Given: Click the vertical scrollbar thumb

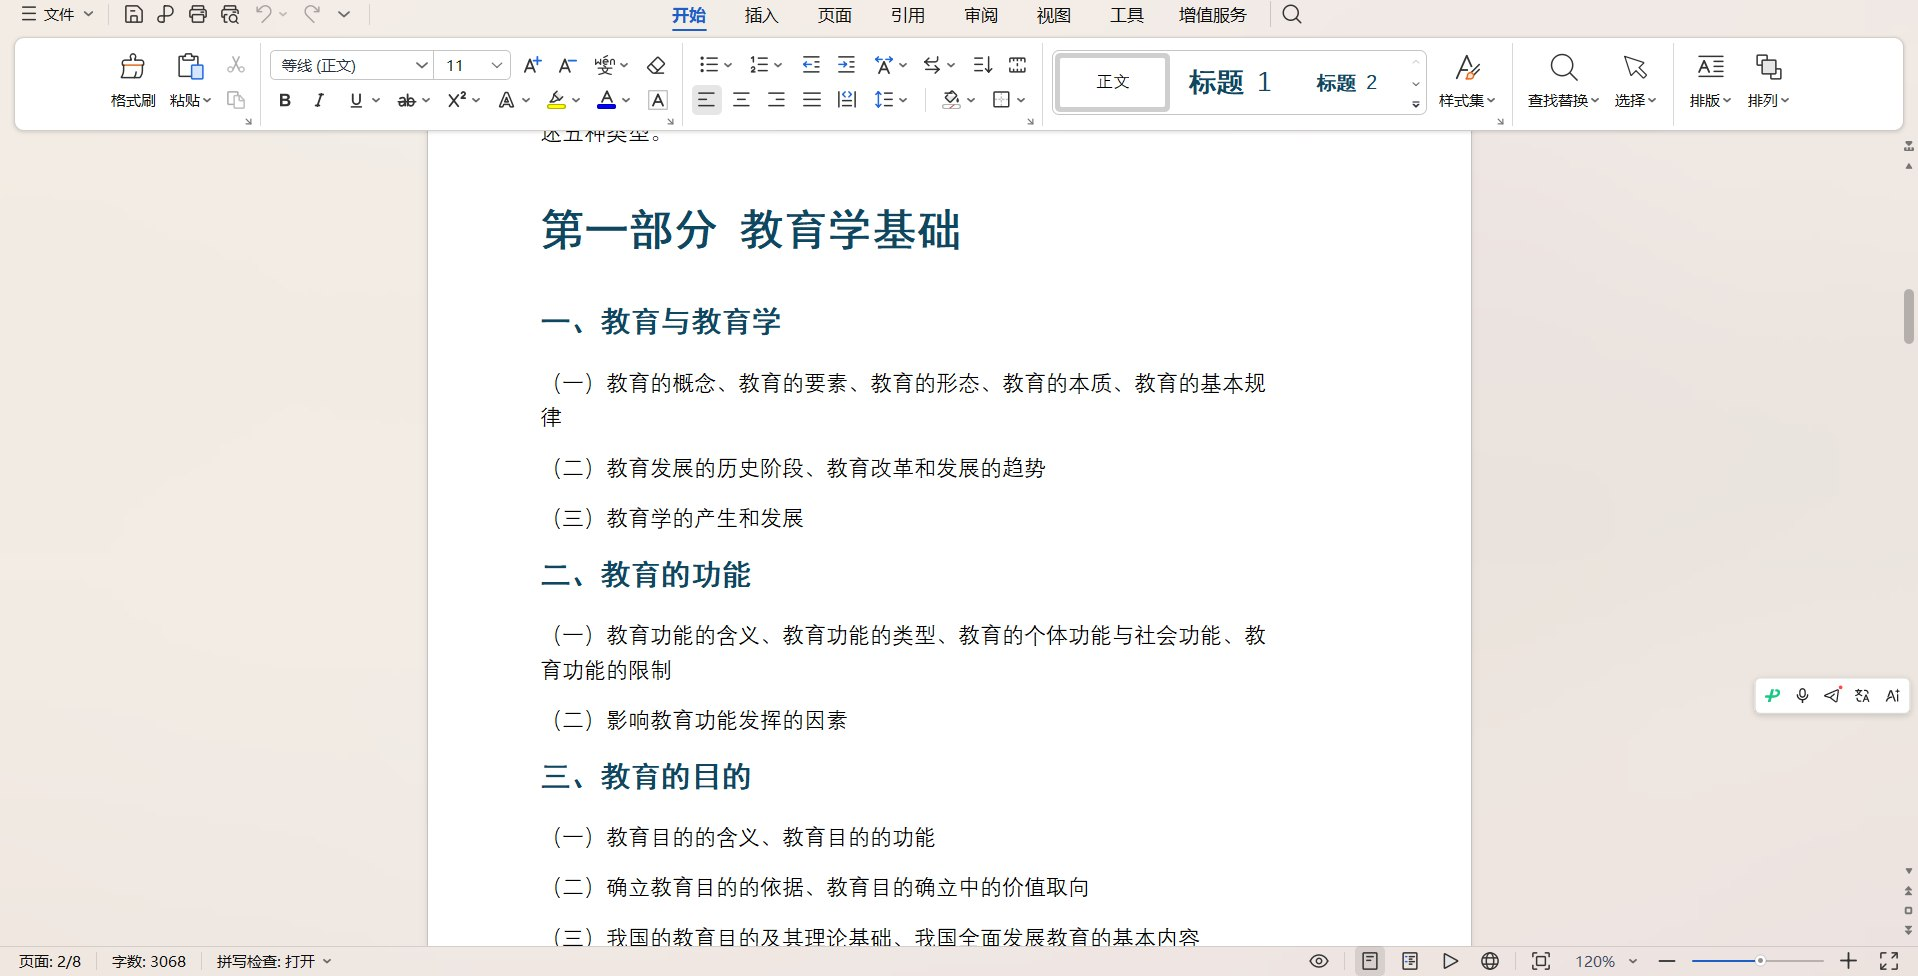Looking at the screenshot, I should [x=1908, y=316].
